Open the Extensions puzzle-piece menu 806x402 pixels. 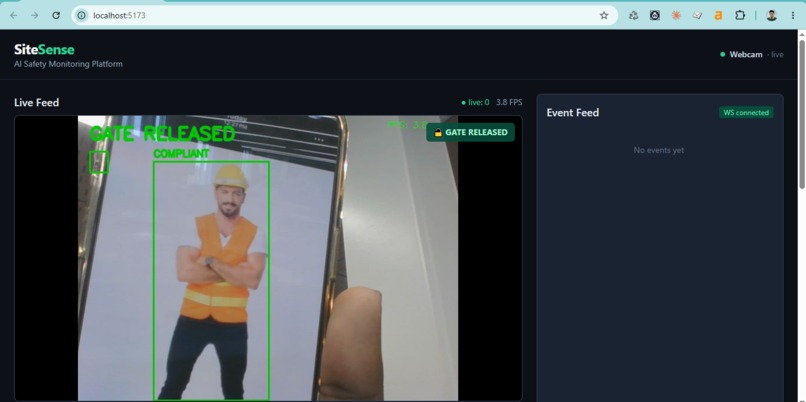[740, 15]
